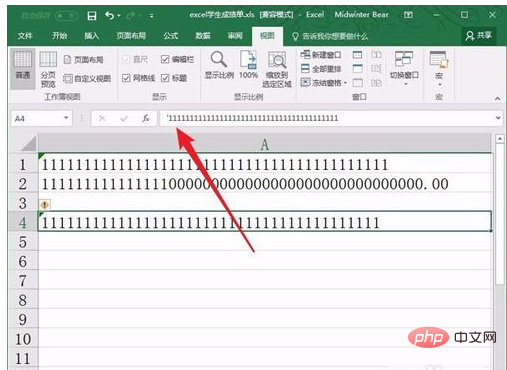Switch to the Formulas (公式) tab
Viewport: 507px width, 370px height.
tap(171, 36)
